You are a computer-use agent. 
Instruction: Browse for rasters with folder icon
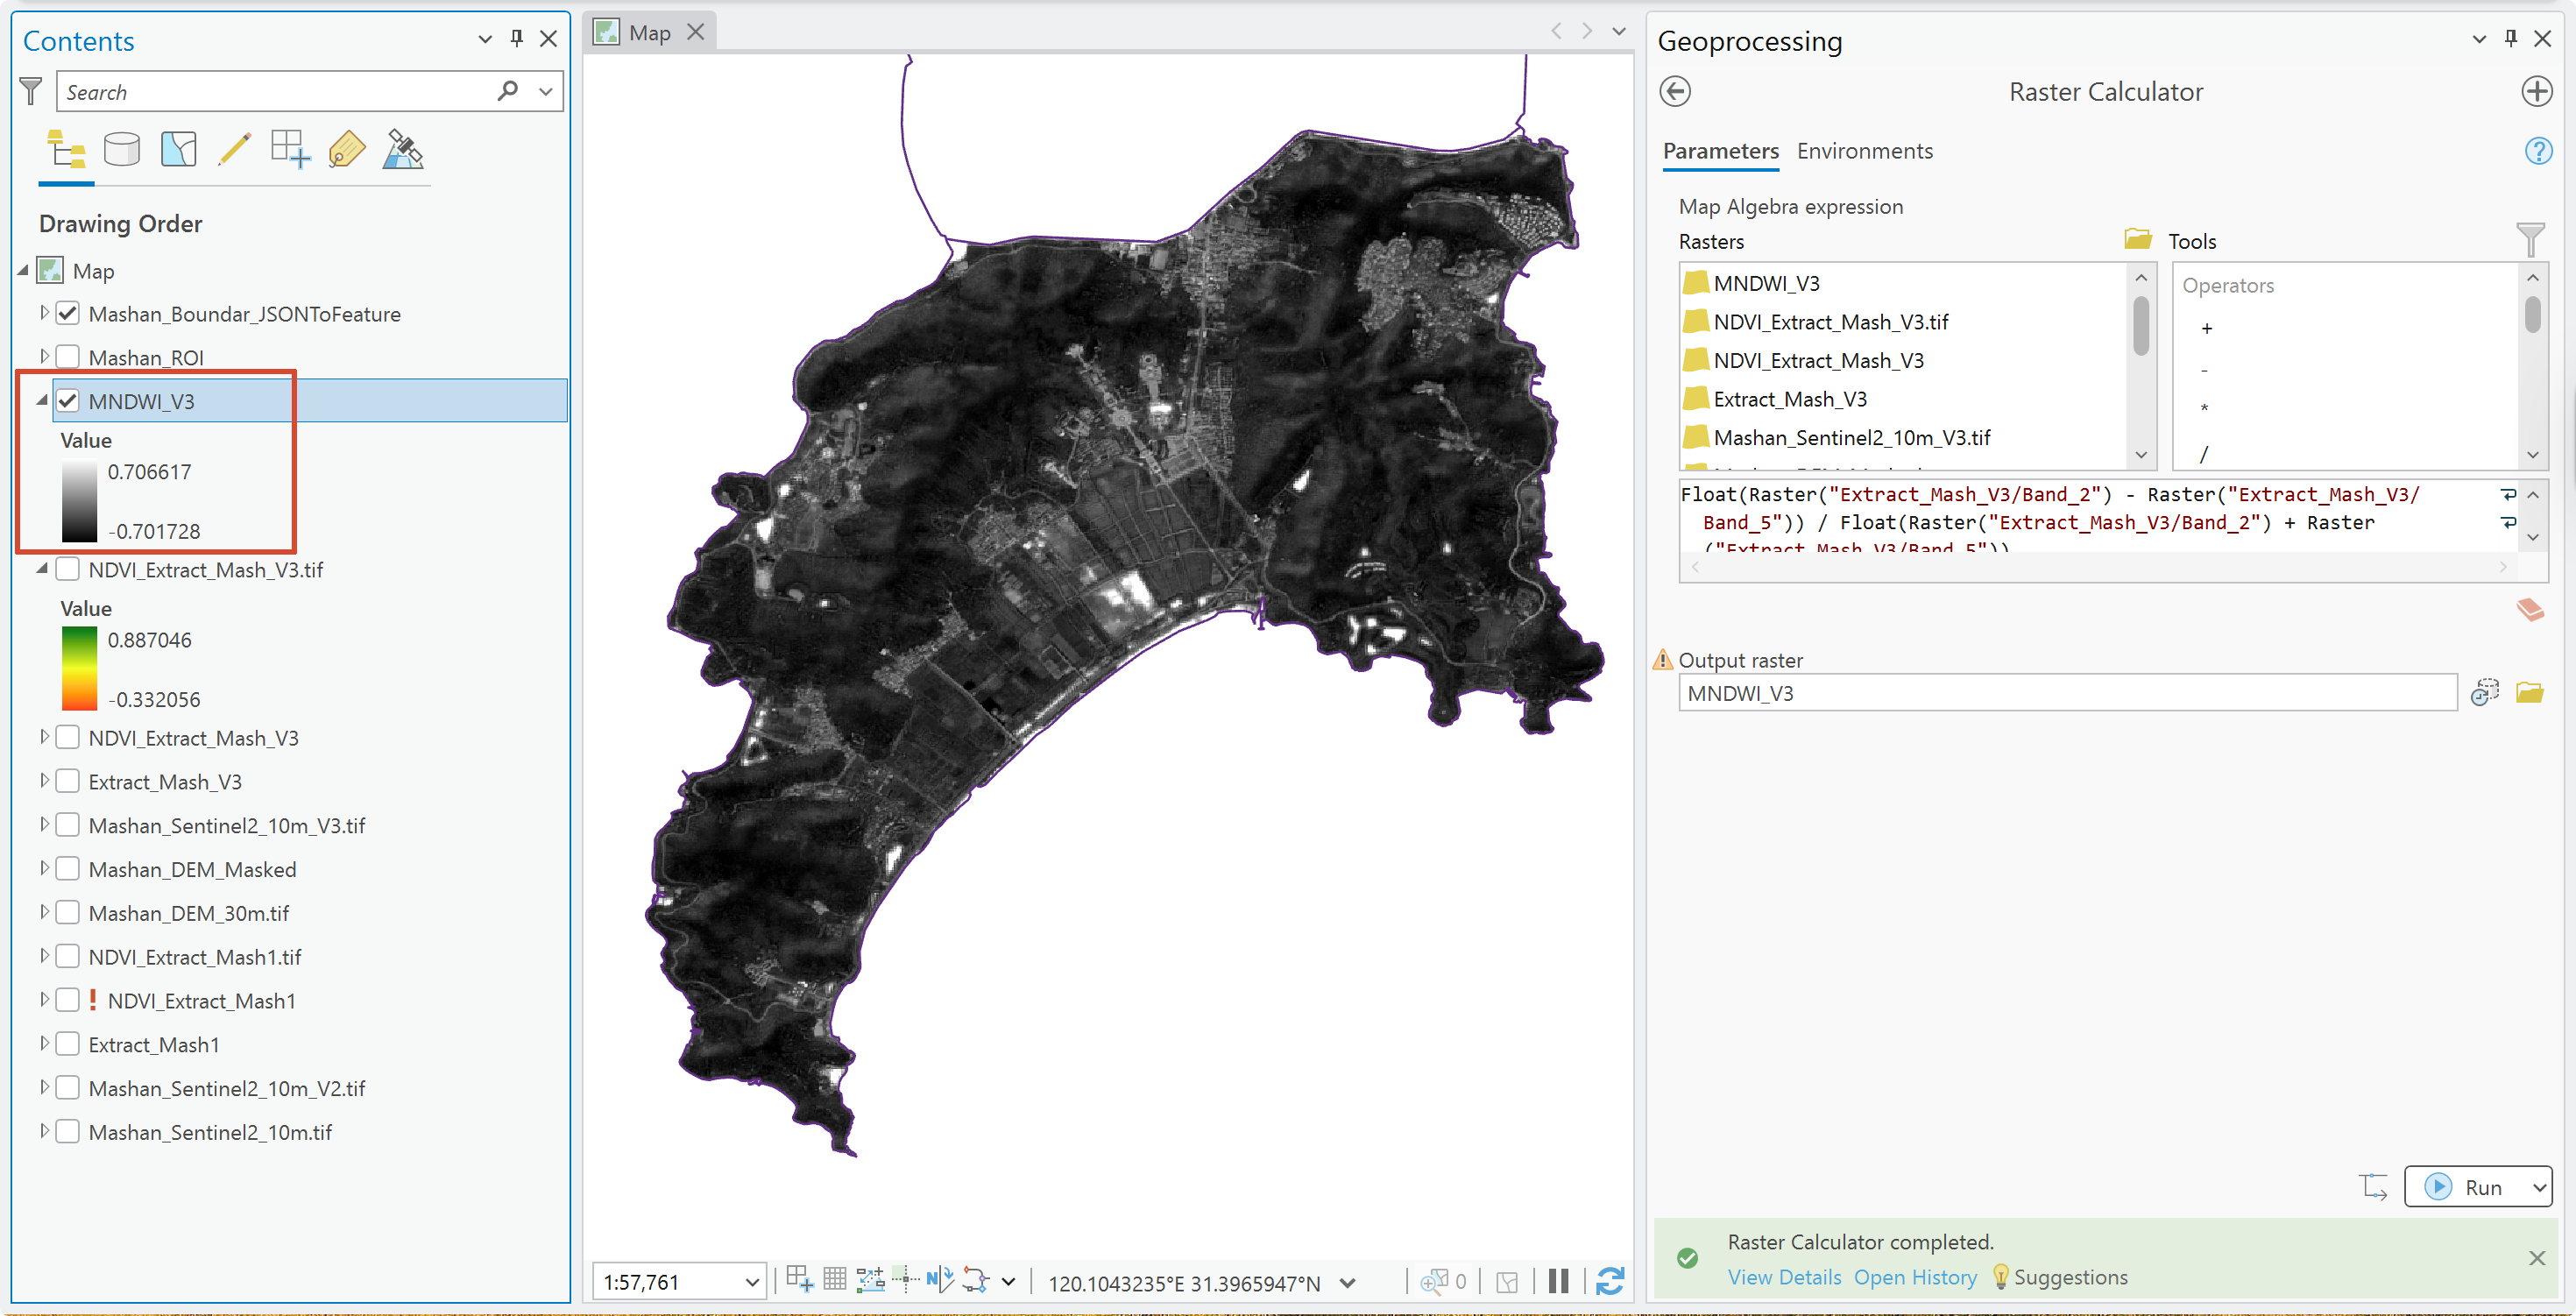2137,240
